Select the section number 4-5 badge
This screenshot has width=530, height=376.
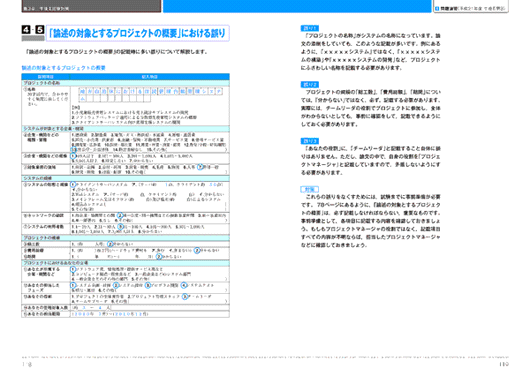tap(33, 30)
